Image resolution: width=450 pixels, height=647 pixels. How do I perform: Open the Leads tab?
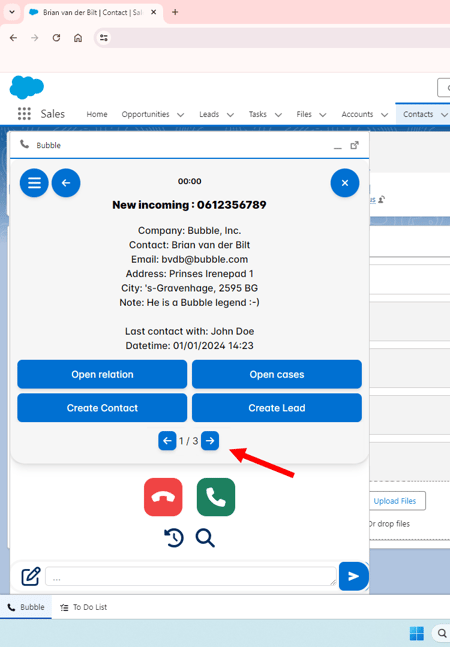click(x=209, y=114)
